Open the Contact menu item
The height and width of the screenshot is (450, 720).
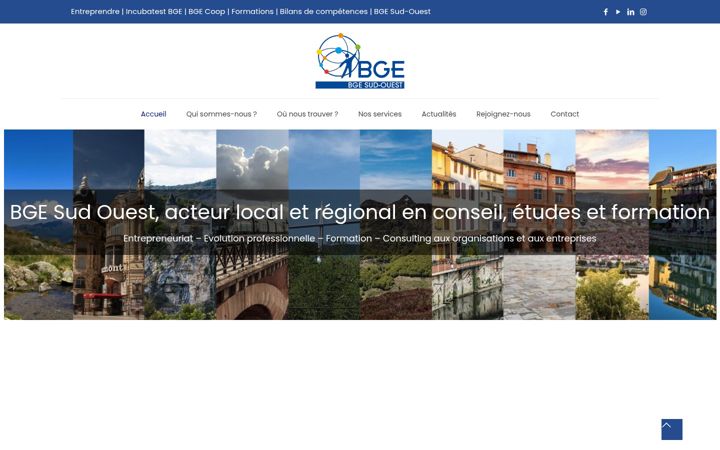pos(565,114)
